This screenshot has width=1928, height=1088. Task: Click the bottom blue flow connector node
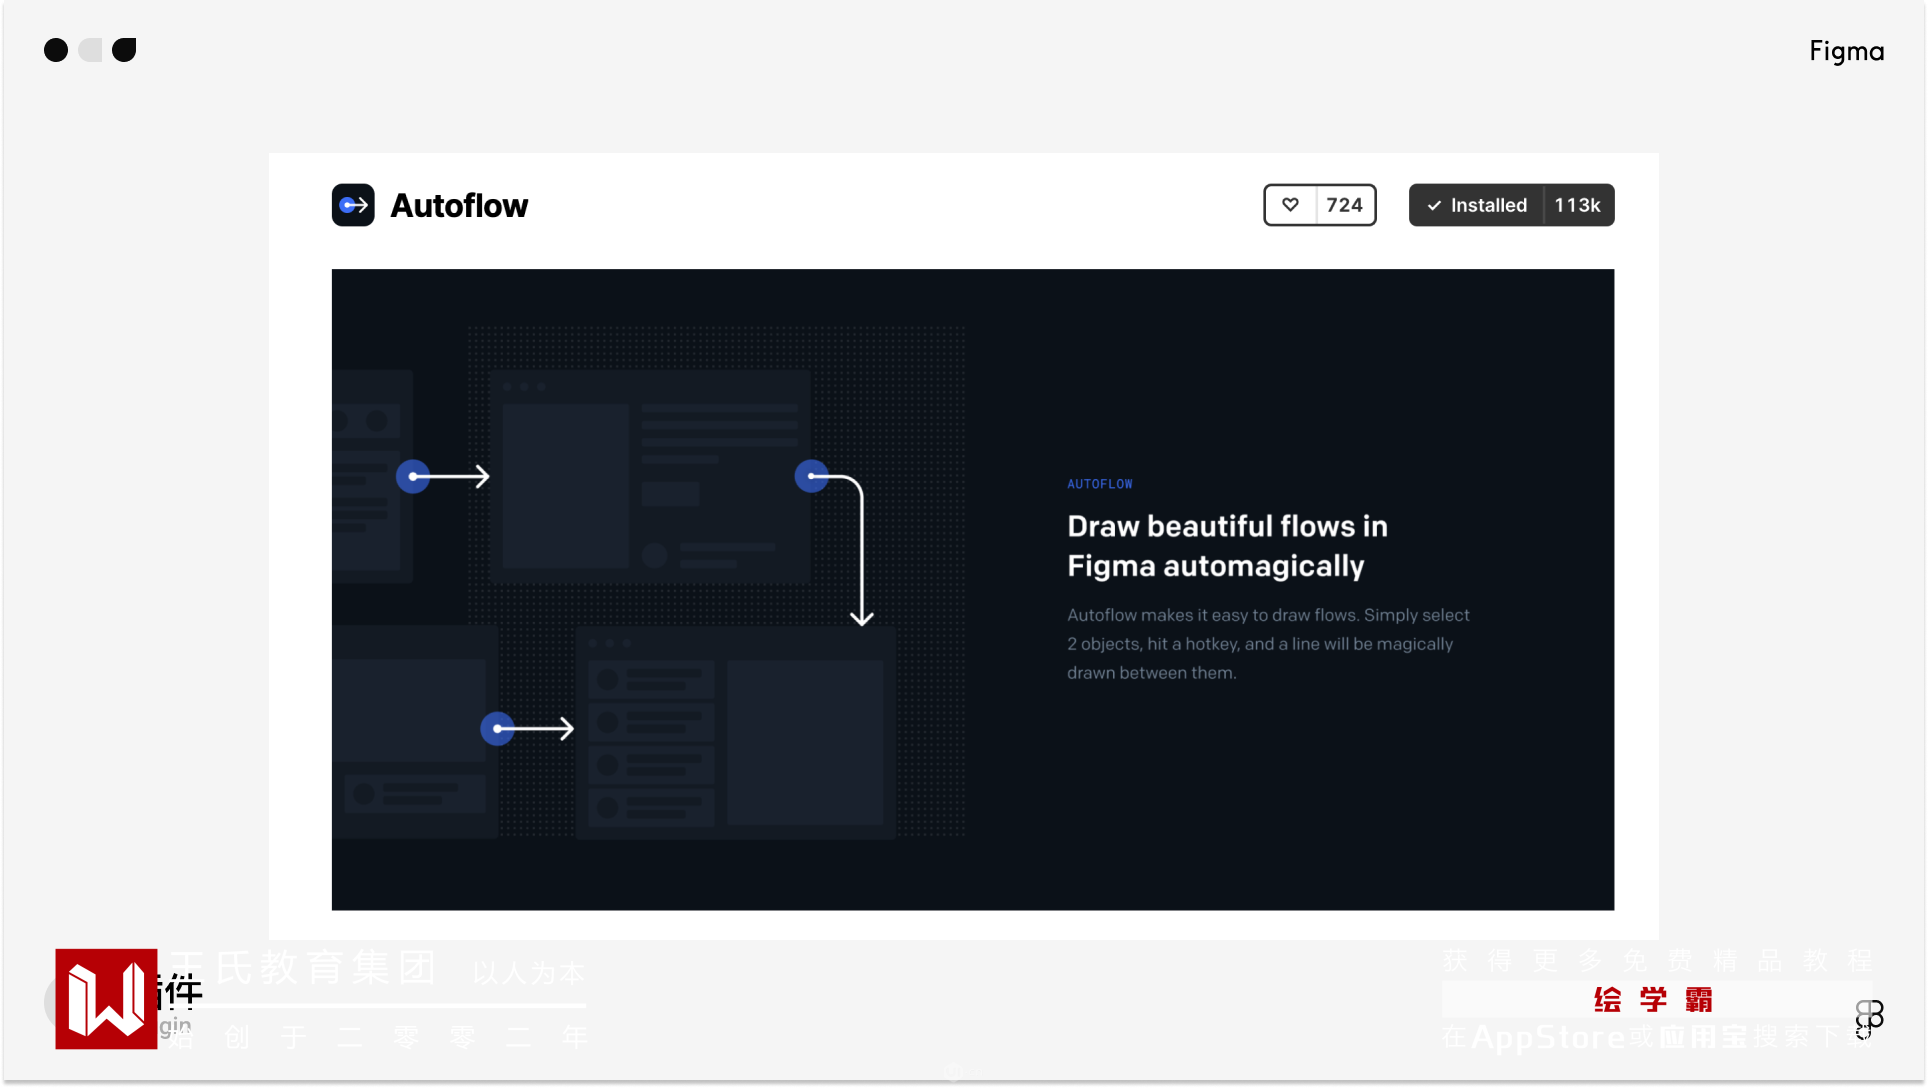pos(497,728)
